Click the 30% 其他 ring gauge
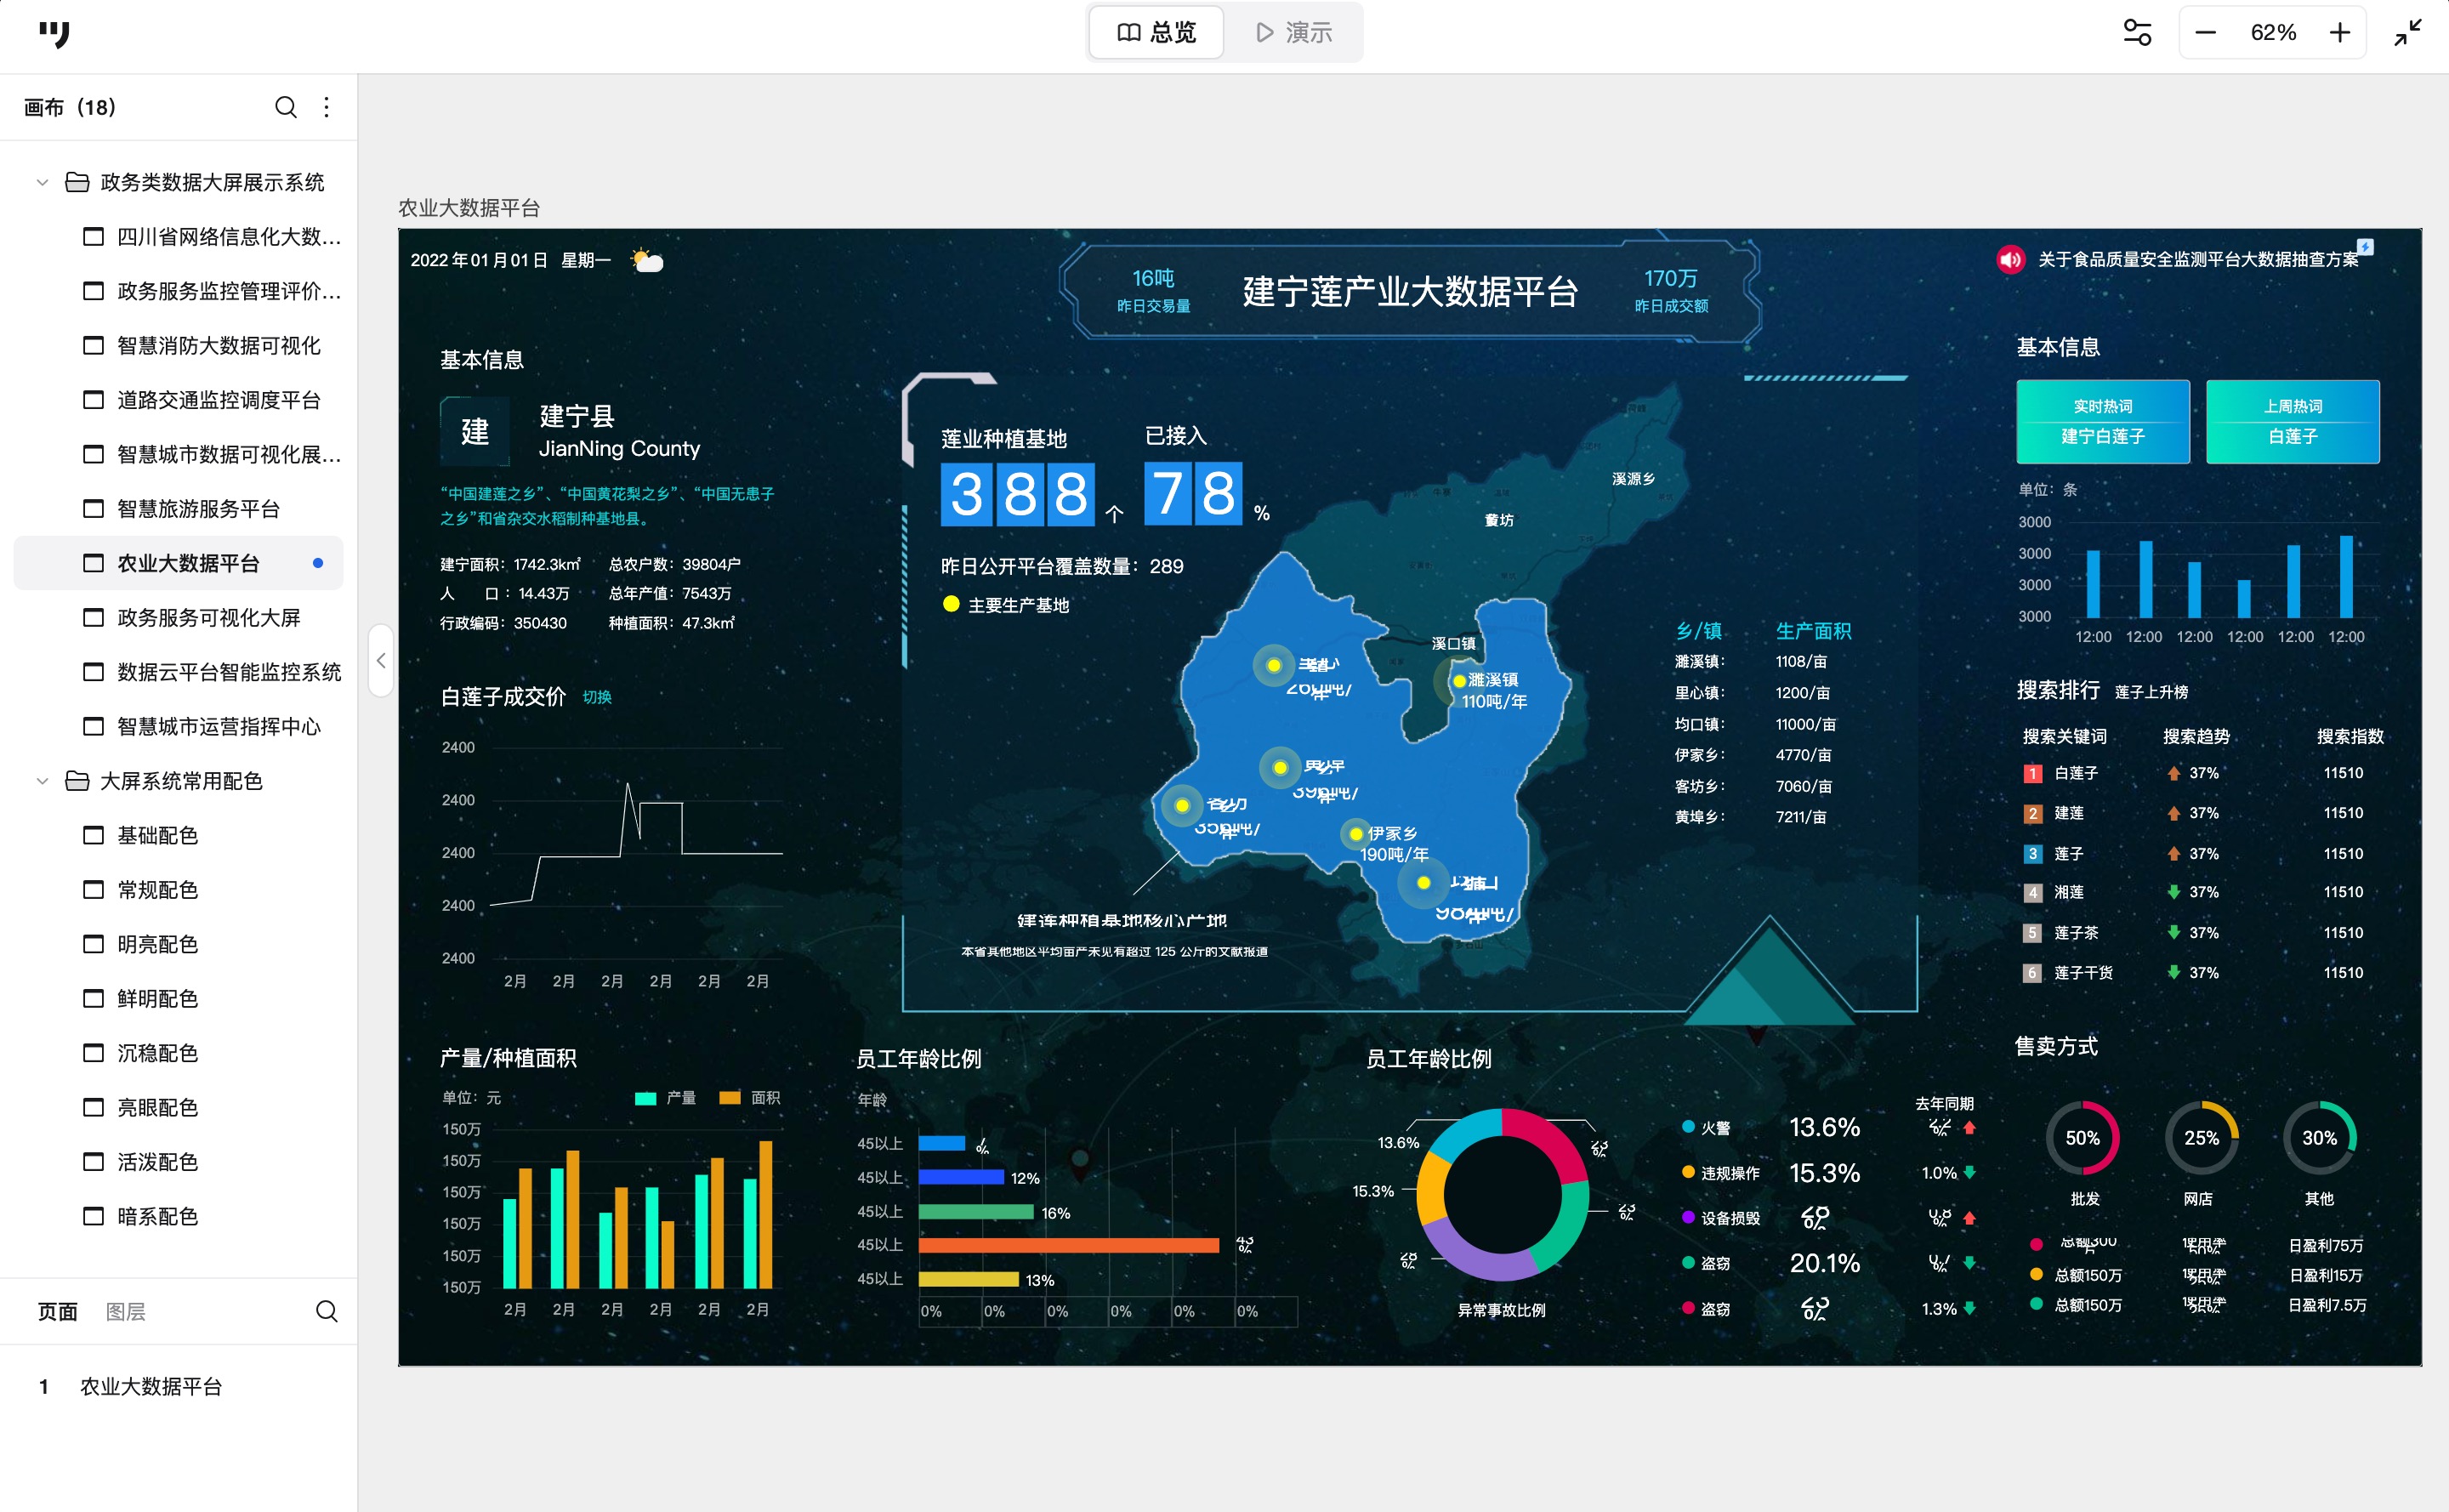2449x1512 pixels. (x=2319, y=1138)
